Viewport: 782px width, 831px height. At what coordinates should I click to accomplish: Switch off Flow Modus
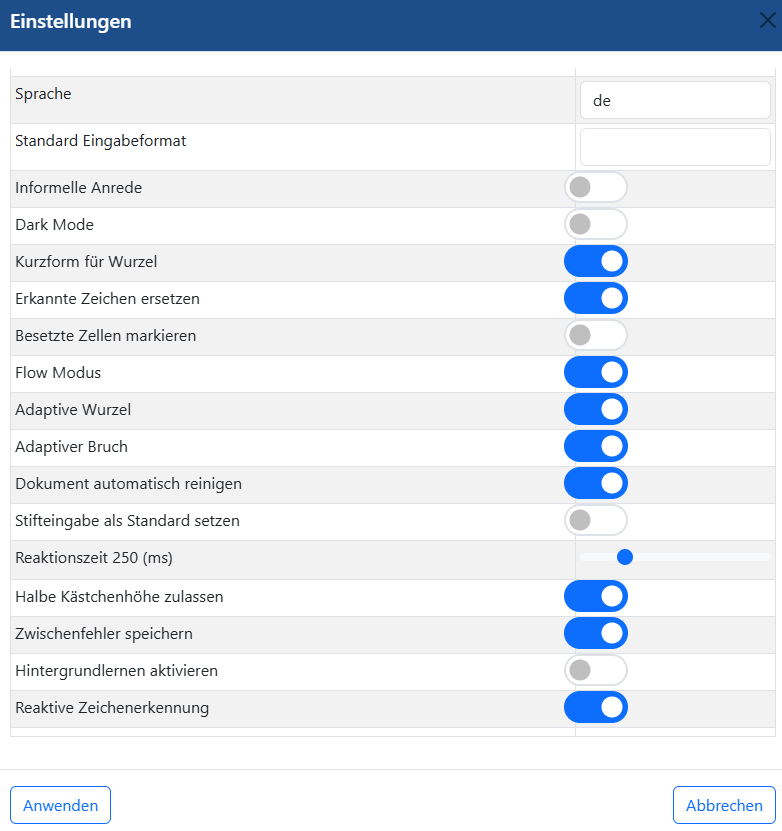click(596, 372)
